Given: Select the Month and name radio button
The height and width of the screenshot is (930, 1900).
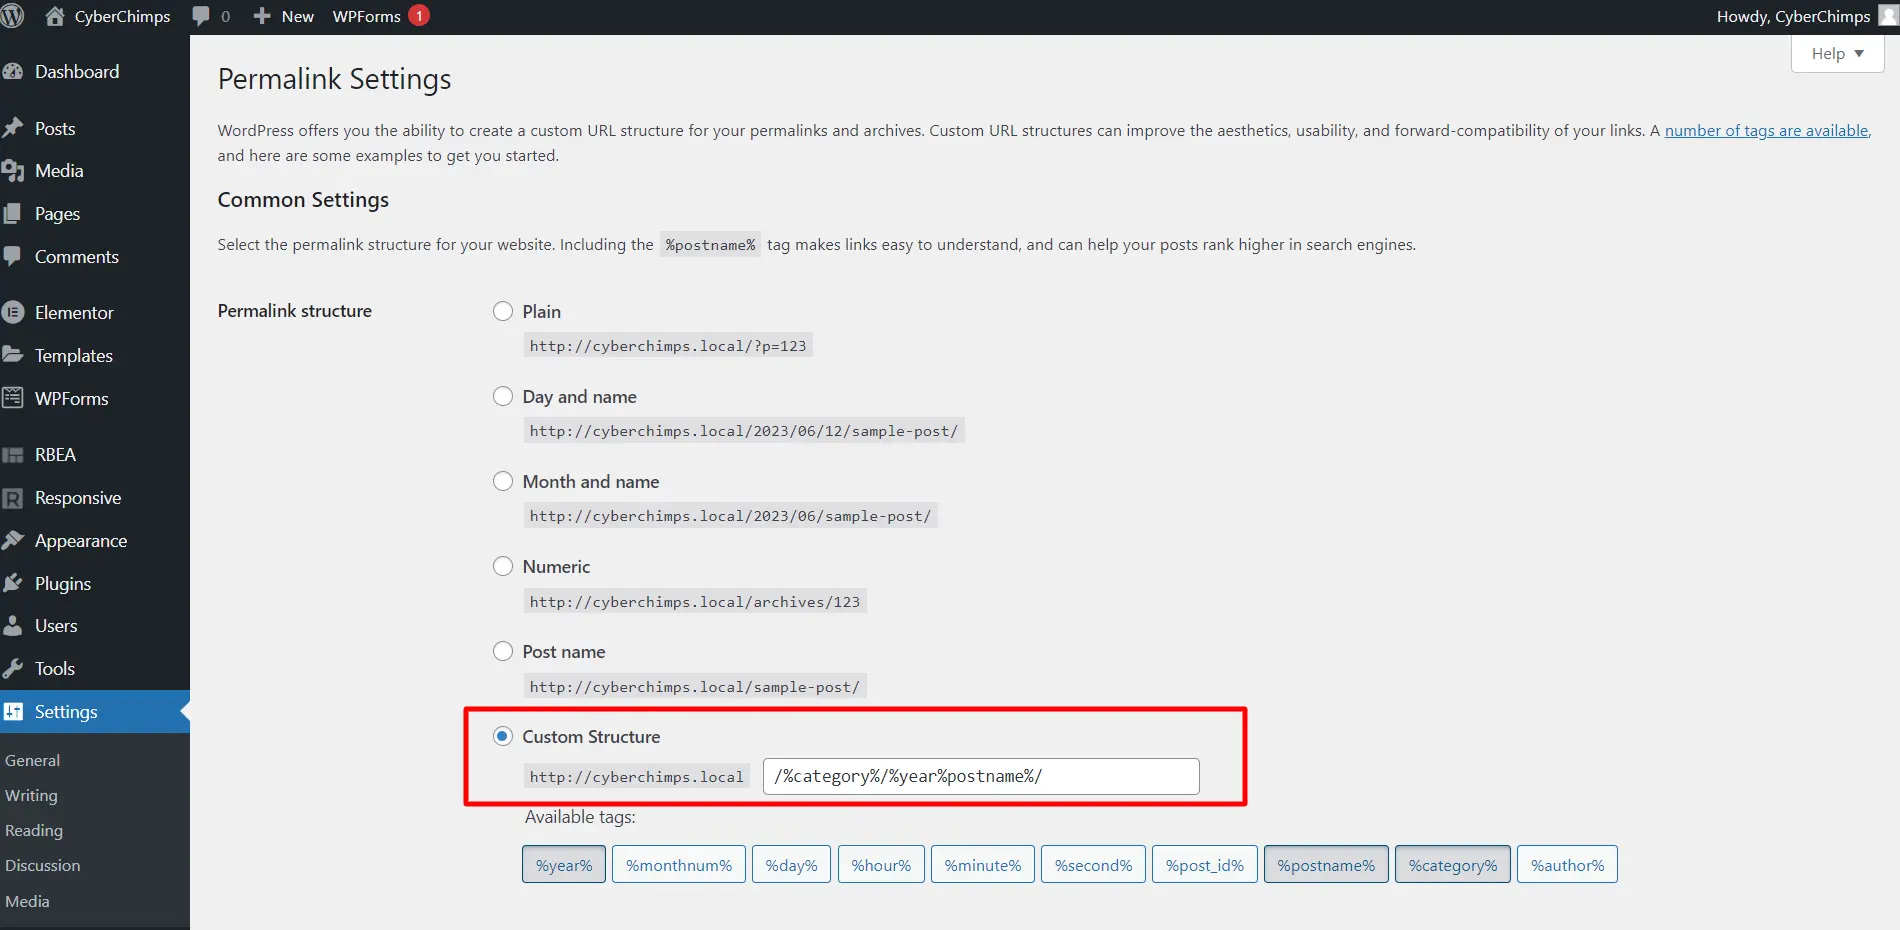Looking at the screenshot, I should point(503,481).
